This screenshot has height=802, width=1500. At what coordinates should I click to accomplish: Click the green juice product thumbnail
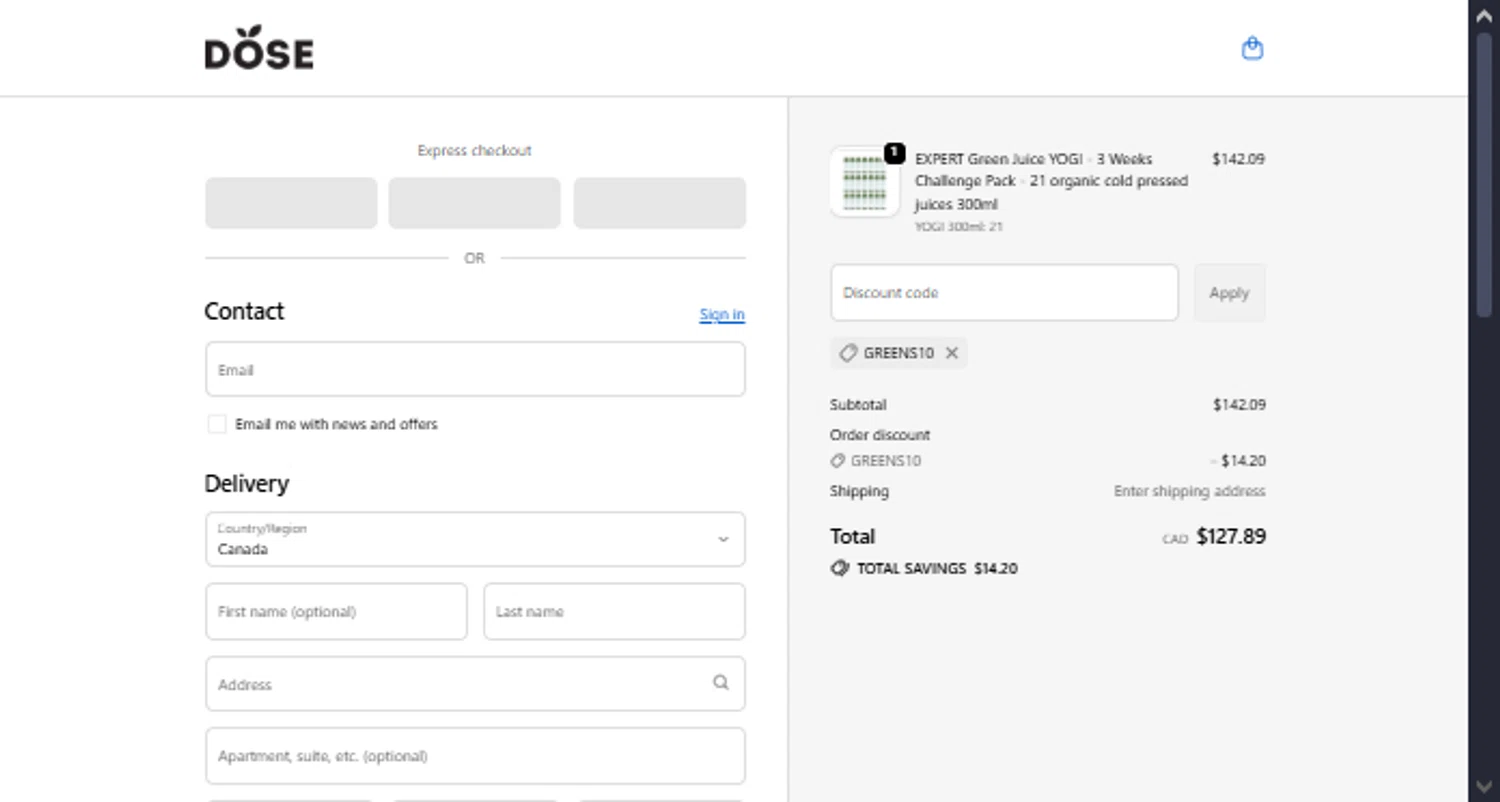865,182
